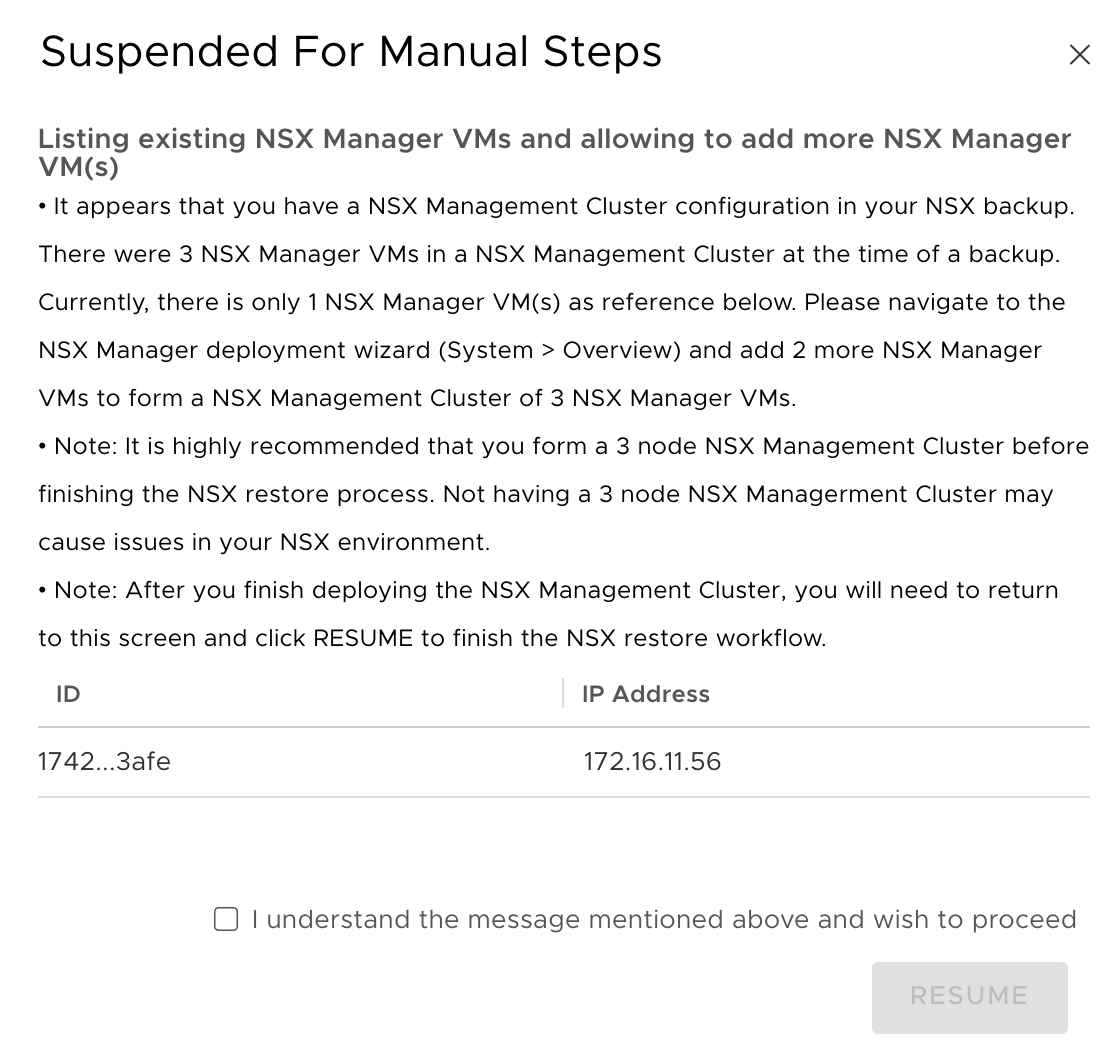The height and width of the screenshot is (1058, 1118).
Task: Sort the table by ID column header
Action: (68, 694)
